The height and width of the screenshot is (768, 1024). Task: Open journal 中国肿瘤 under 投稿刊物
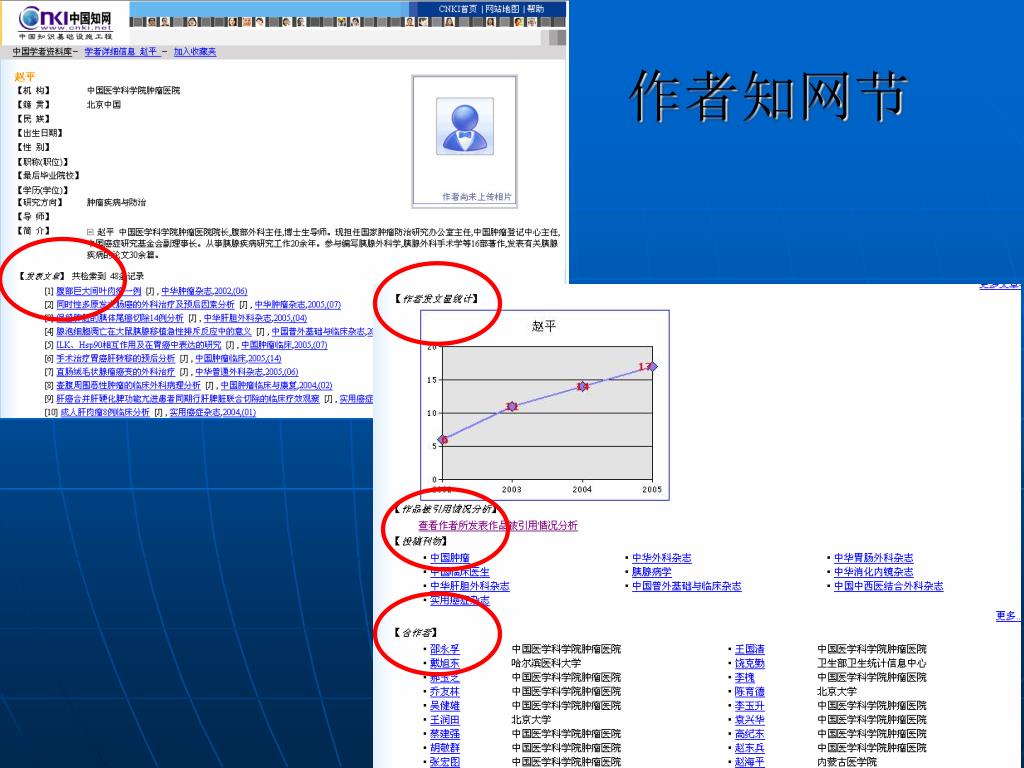[x=449, y=558]
